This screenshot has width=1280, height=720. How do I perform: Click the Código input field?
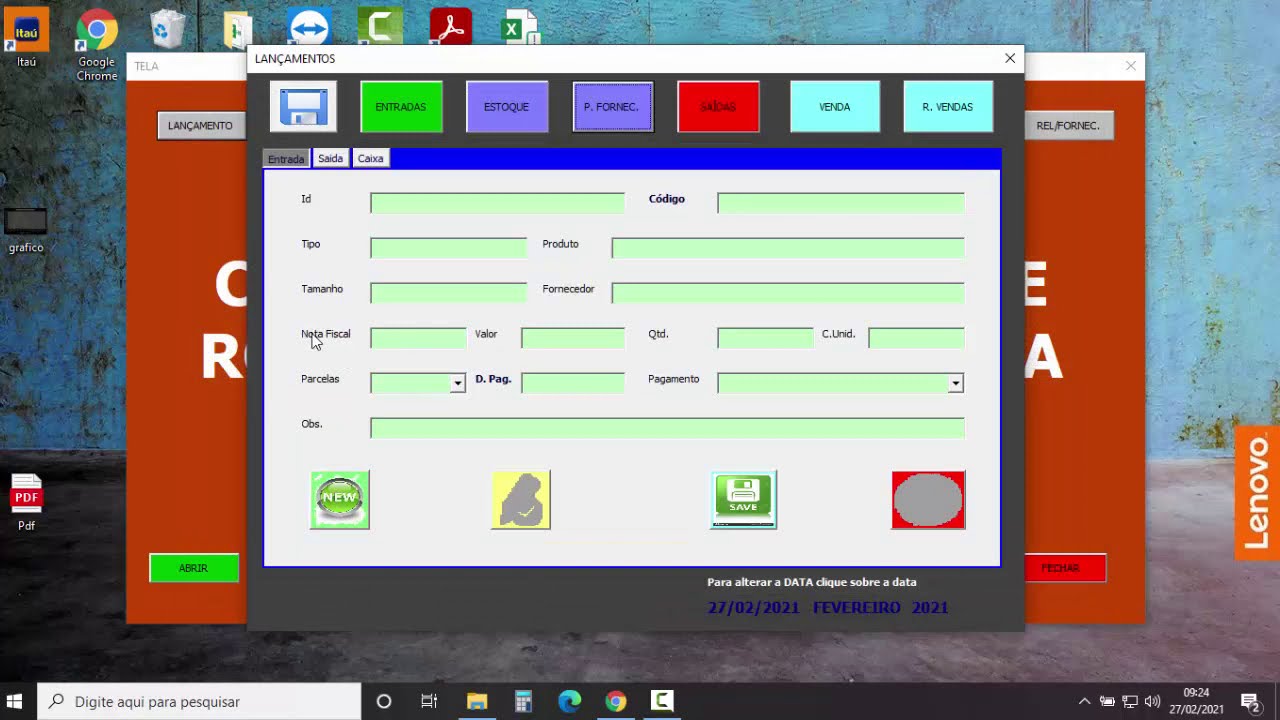tap(841, 203)
